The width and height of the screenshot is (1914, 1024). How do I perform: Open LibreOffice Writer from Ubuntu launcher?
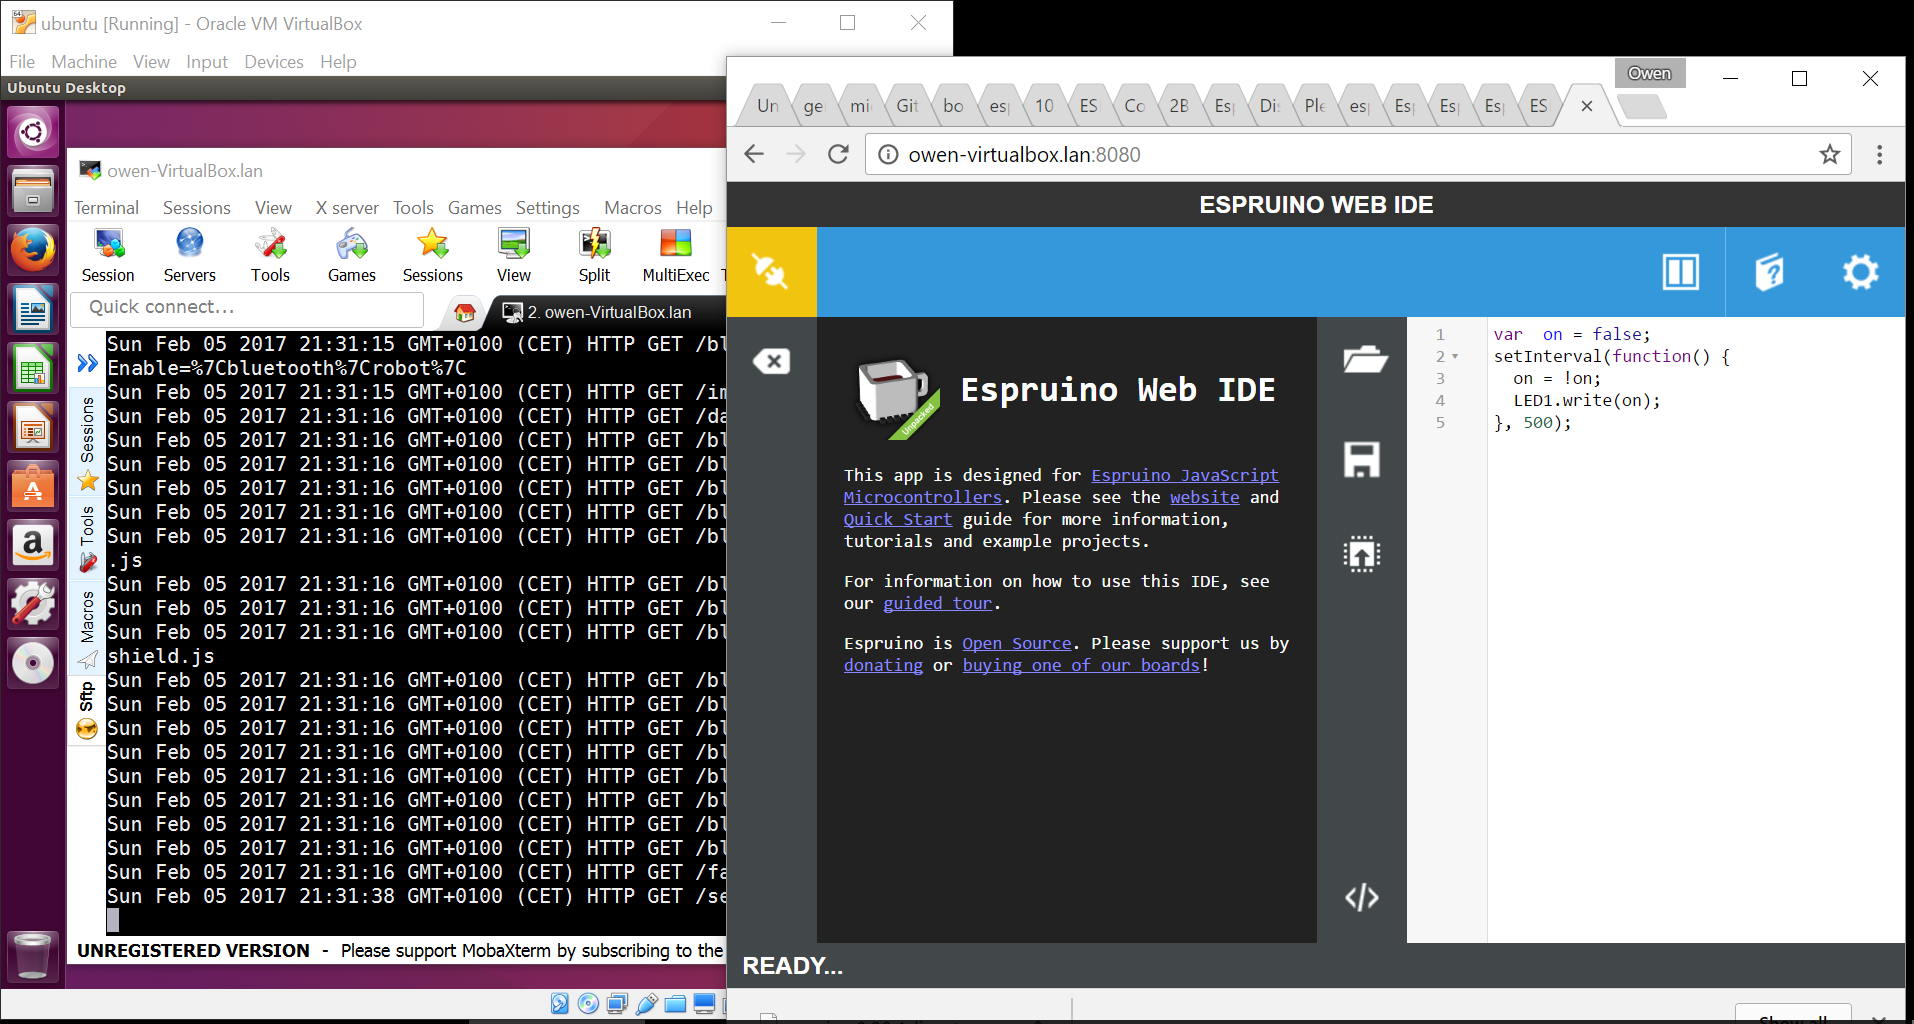pyautogui.click(x=33, y=309)
